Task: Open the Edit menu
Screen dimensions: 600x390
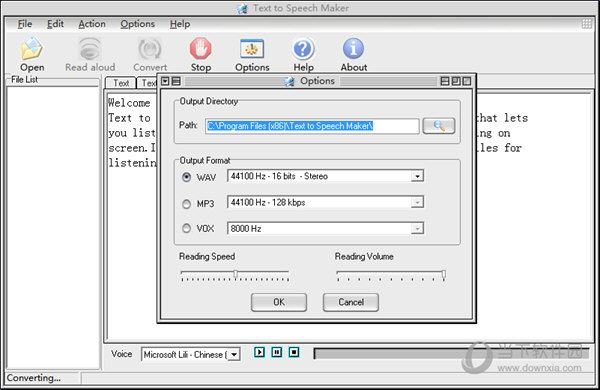Action: point(55,24)
